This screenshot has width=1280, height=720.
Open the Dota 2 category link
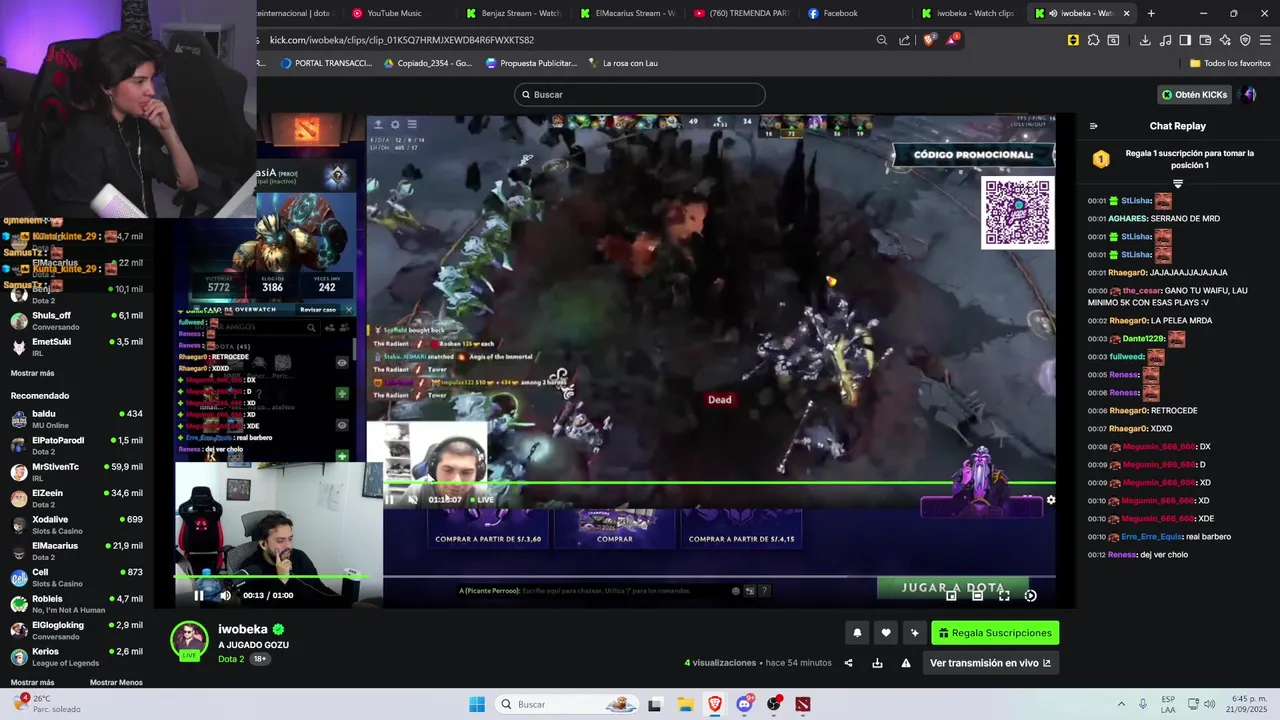(231, 659)
